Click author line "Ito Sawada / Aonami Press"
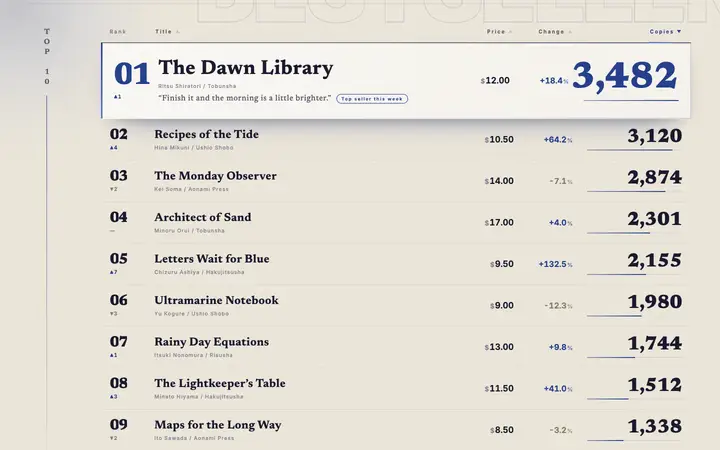 point(194,438)
